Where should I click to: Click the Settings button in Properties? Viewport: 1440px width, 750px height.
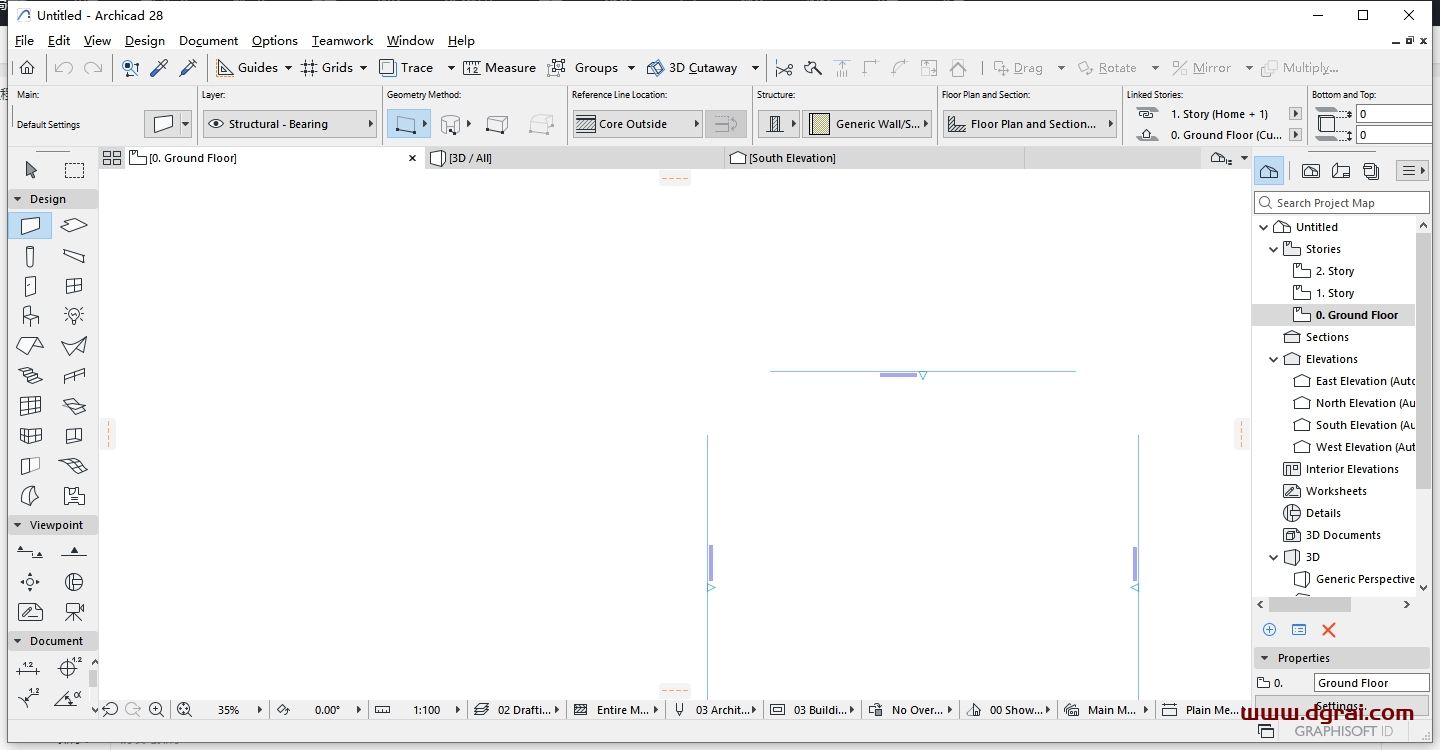pyautogui.click(x=1341, y=706)
